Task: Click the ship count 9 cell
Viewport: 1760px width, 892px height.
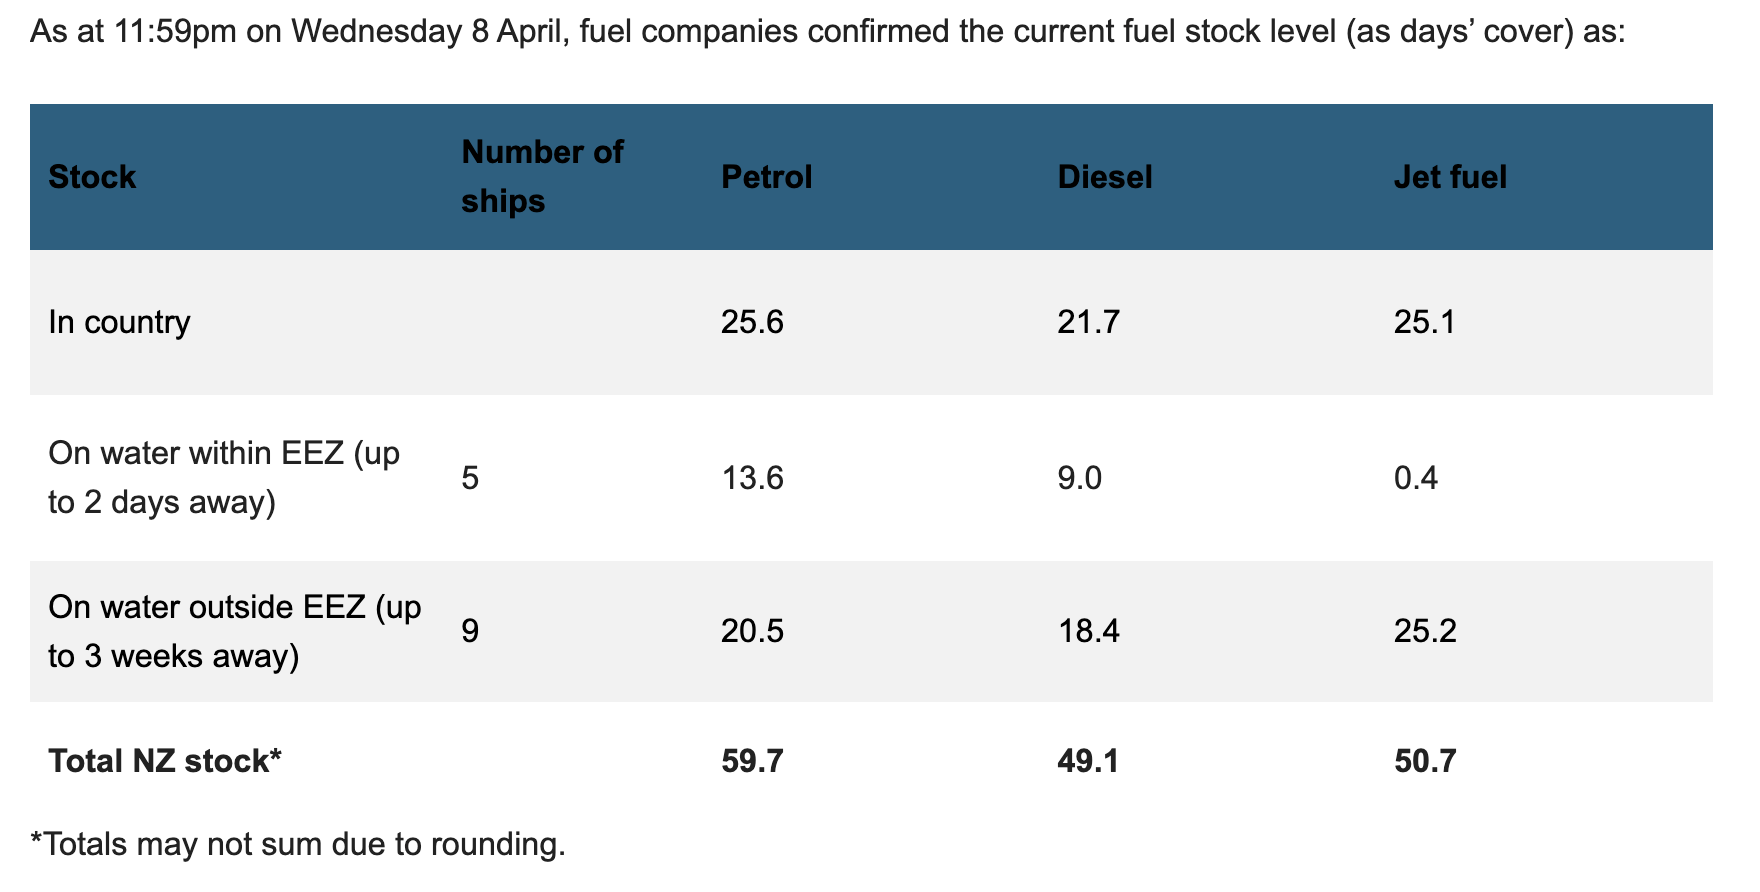Action: (470, 632)
